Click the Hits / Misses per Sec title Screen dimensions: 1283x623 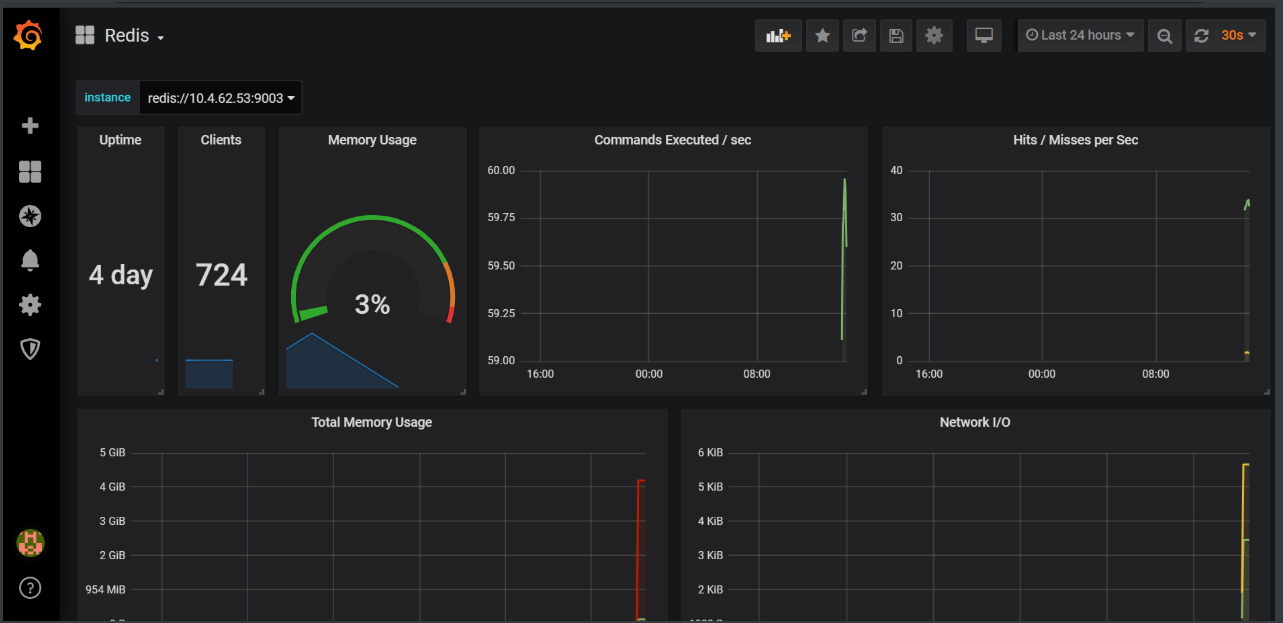[x=1076, y=140]
